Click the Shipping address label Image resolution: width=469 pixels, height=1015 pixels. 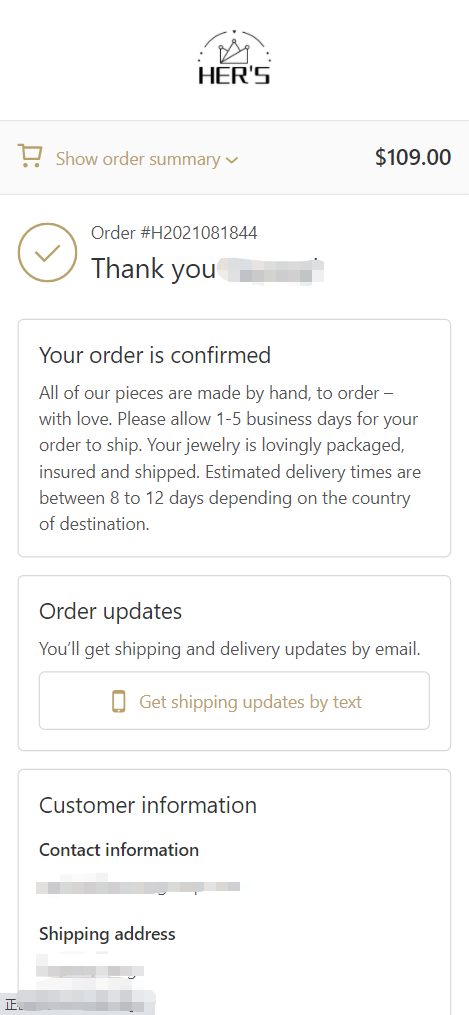click(107, 934)
